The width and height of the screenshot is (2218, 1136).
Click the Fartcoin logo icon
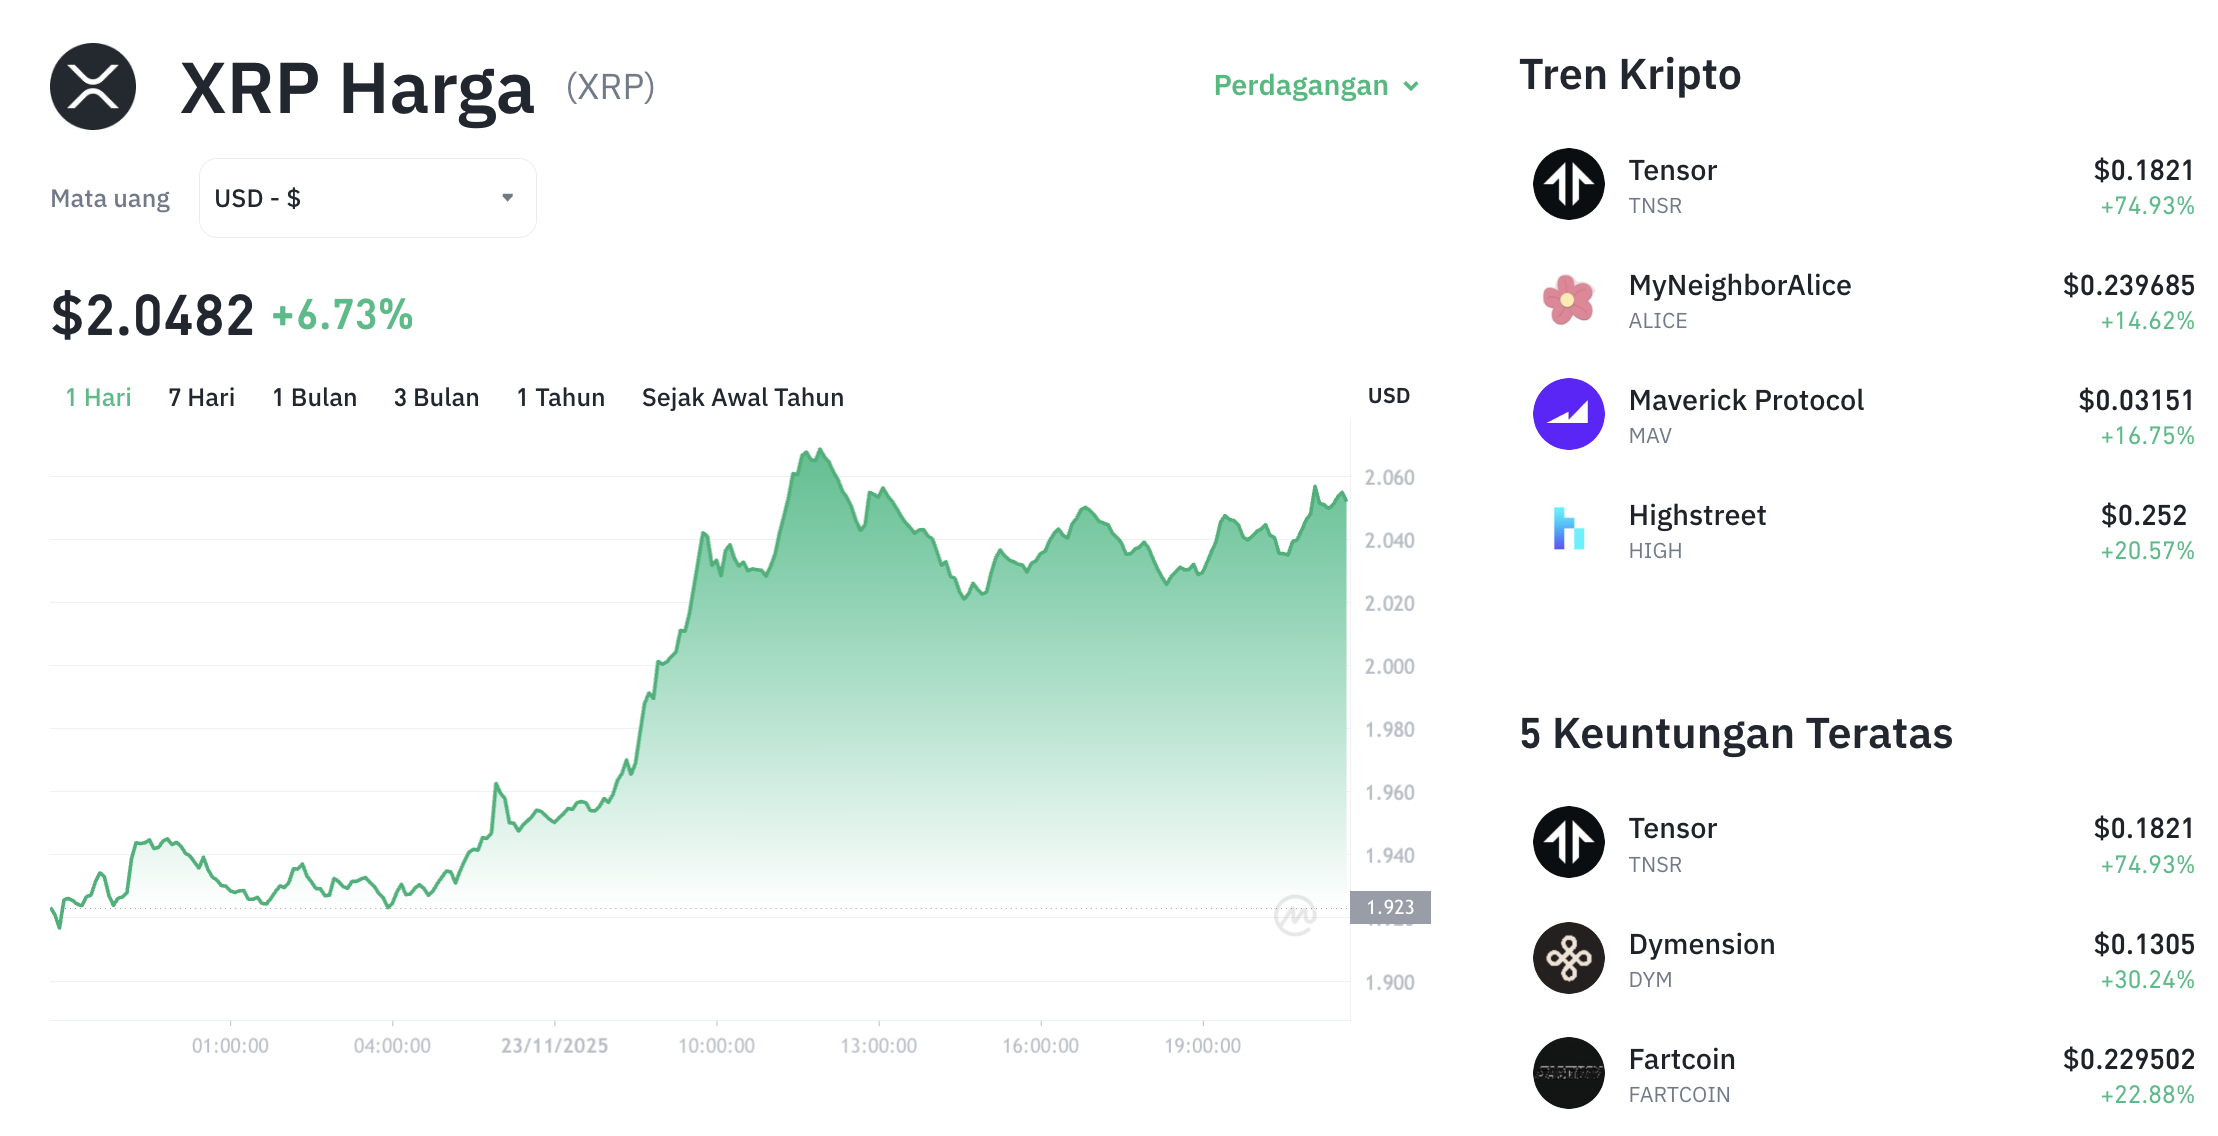pyautogui.click(x=1568, y=1074)
